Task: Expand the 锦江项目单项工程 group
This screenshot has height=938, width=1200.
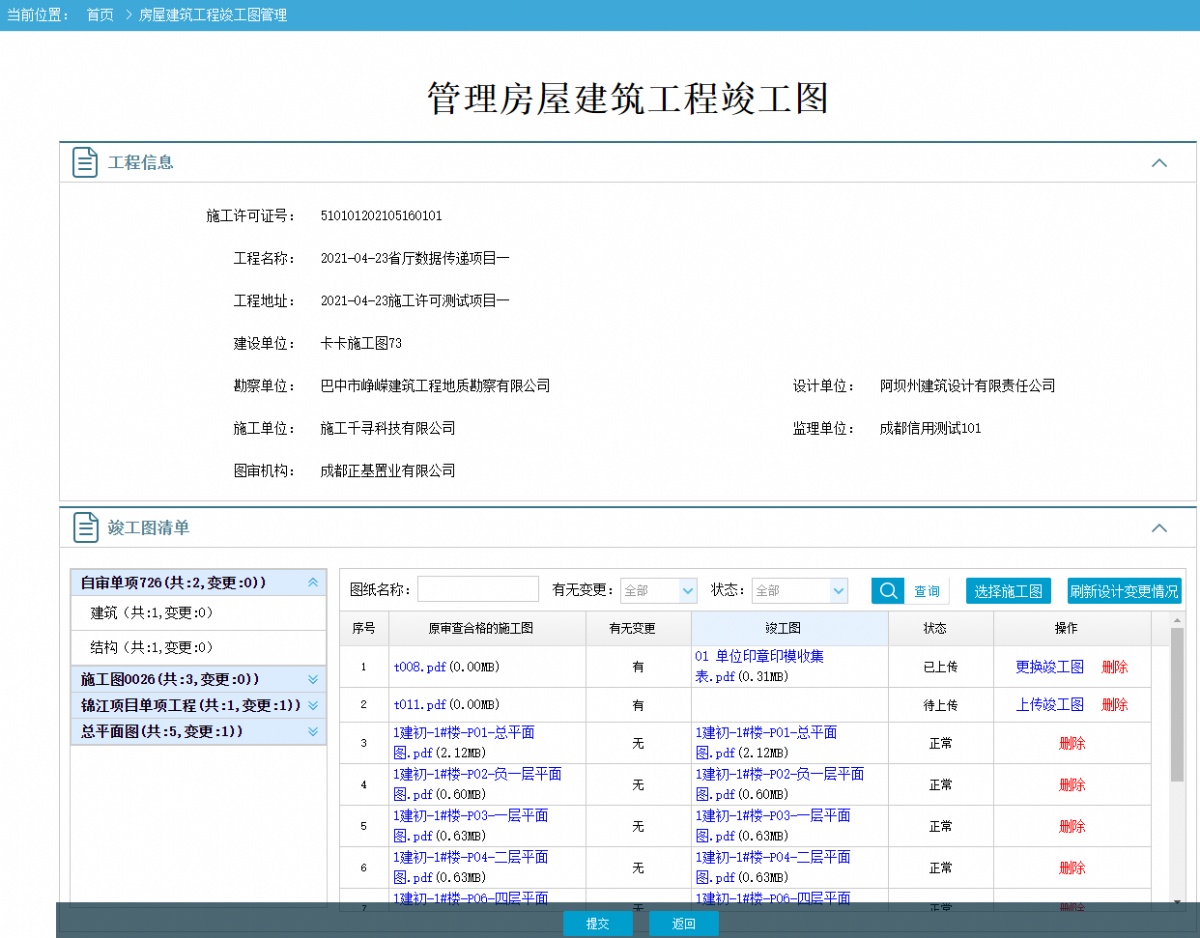Action: click(313, 705)
